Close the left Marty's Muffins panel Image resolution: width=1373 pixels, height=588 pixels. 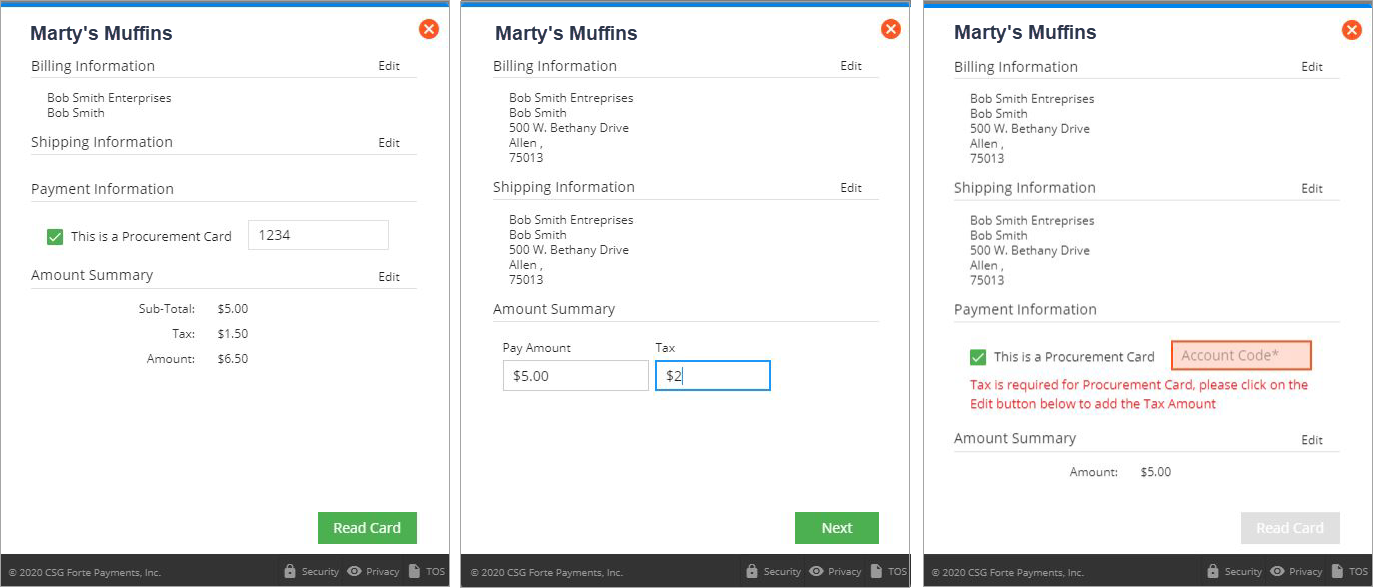click(429, 29)
